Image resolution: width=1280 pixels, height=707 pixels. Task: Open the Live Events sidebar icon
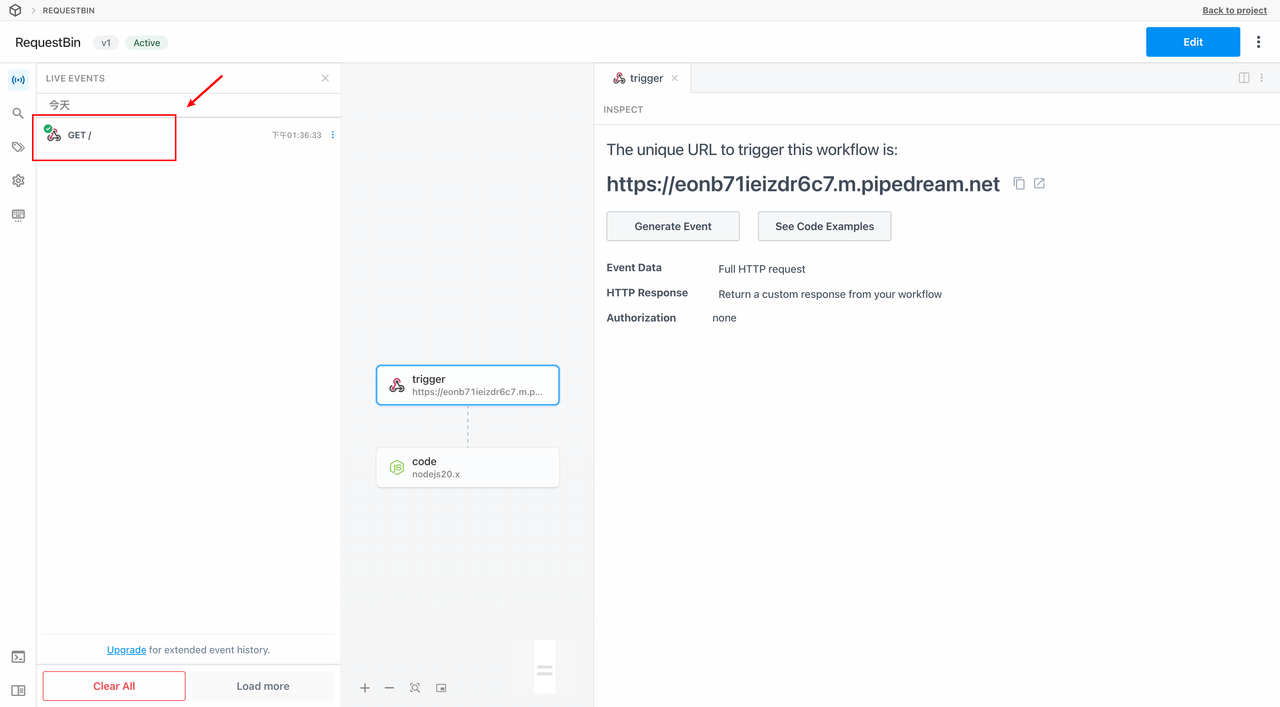(18, 80)
